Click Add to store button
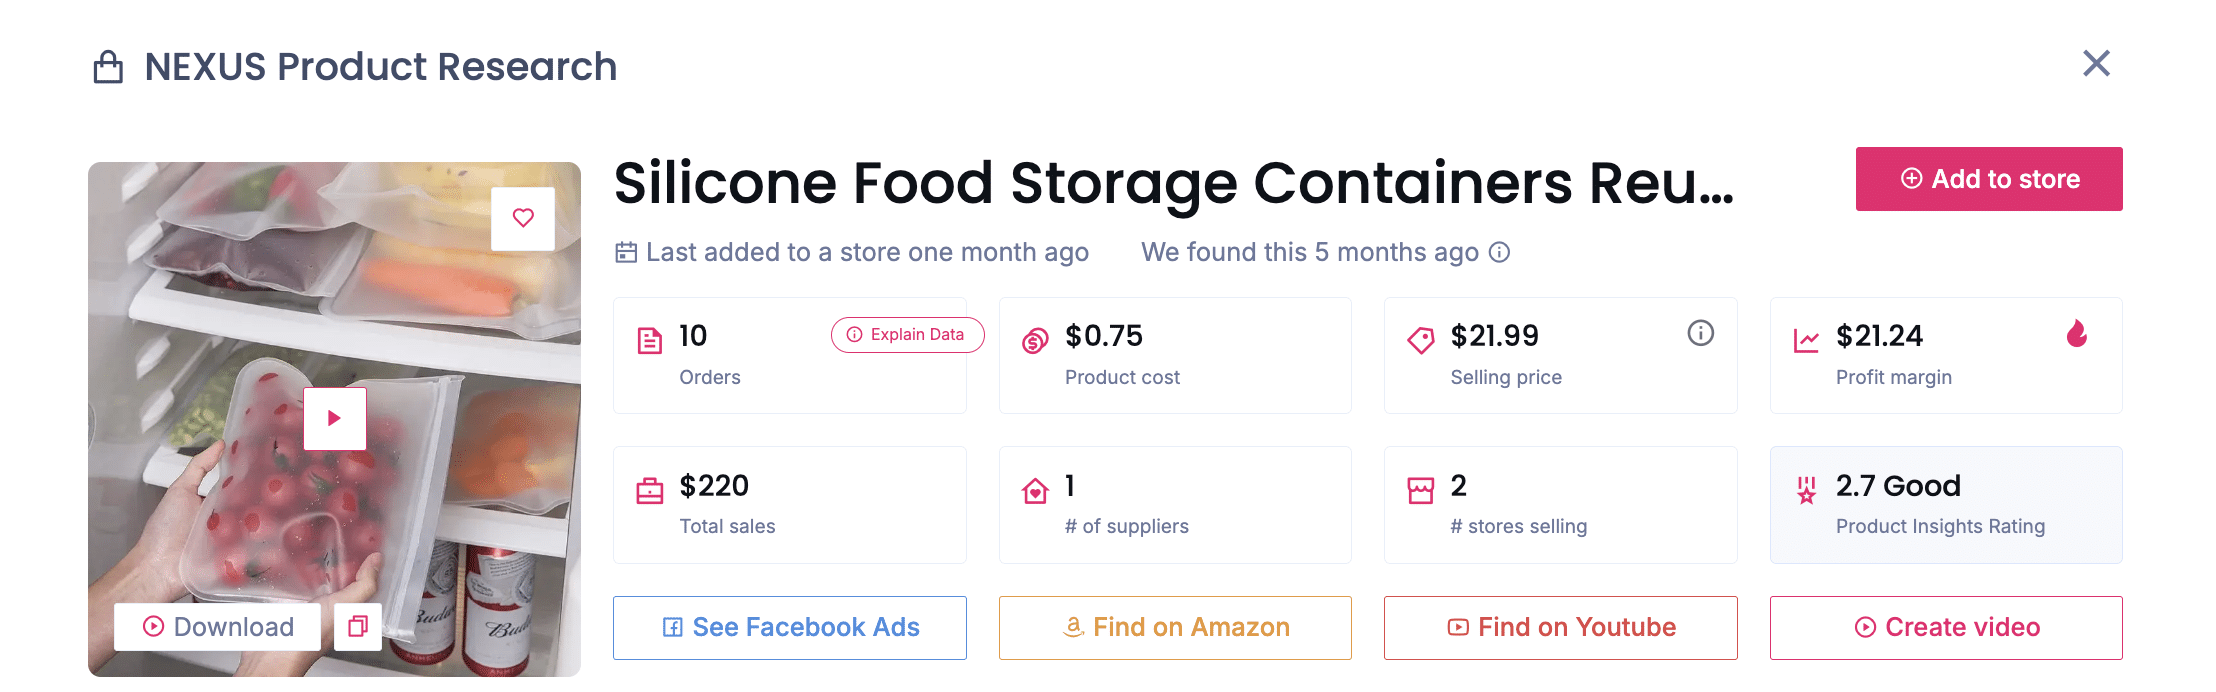Screen dimensions: 2216x692 (x=1988, y=179)
